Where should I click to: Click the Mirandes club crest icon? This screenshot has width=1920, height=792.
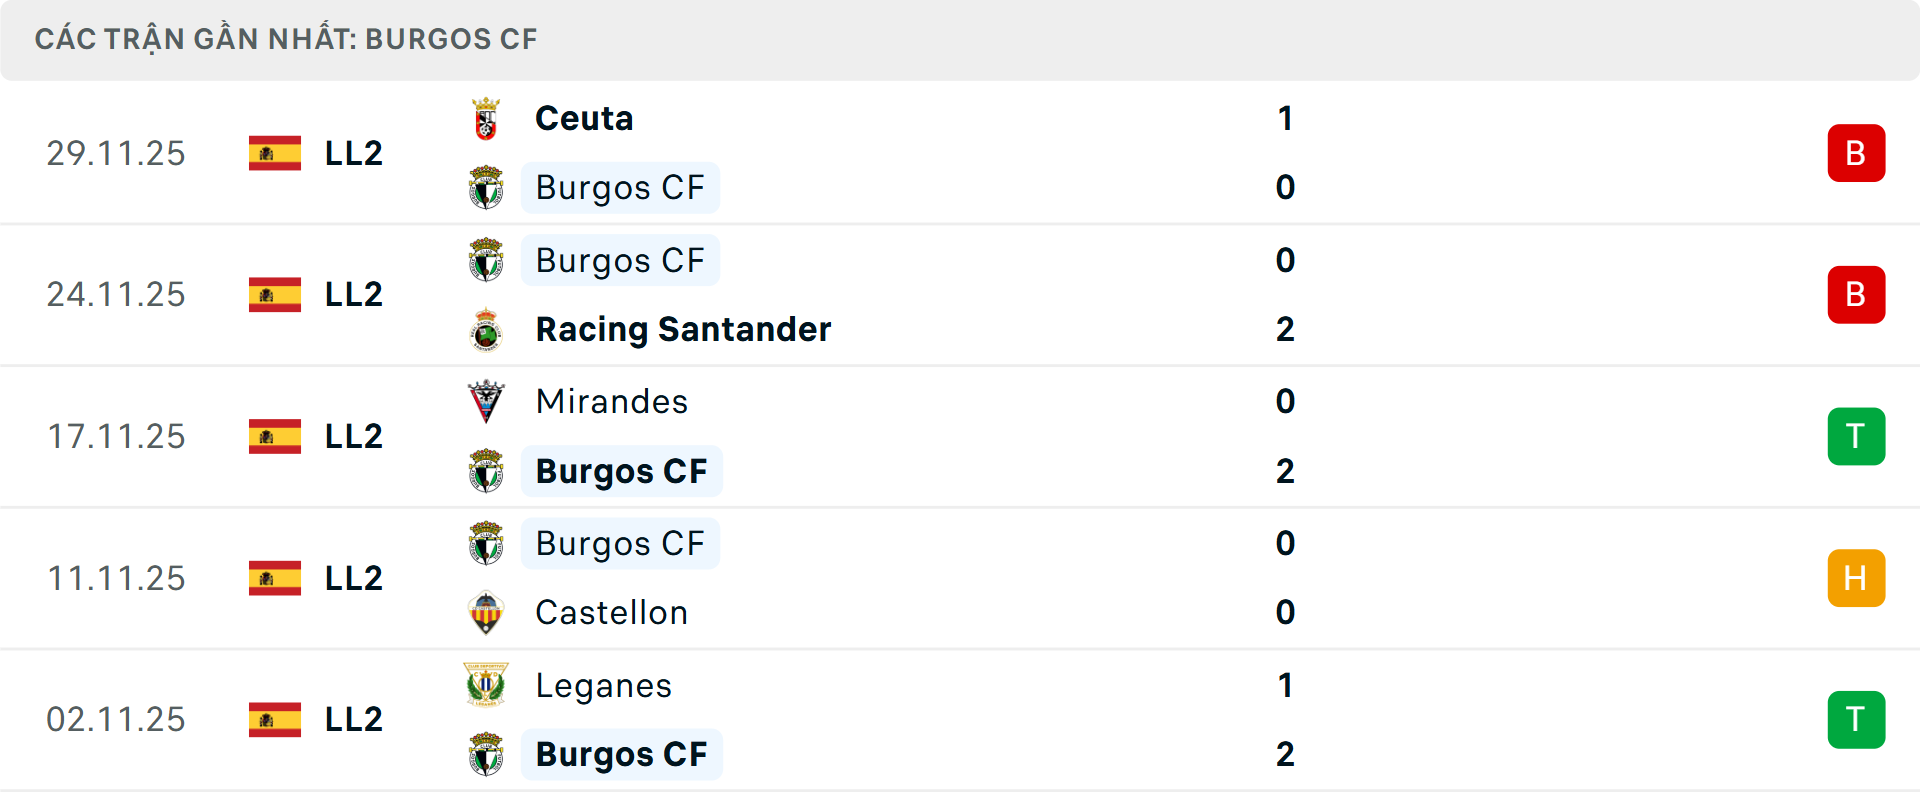[486, 402]
